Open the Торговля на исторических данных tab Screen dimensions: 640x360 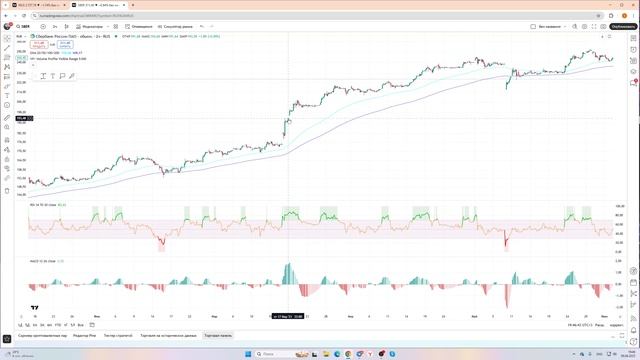[x=168, y=336]
